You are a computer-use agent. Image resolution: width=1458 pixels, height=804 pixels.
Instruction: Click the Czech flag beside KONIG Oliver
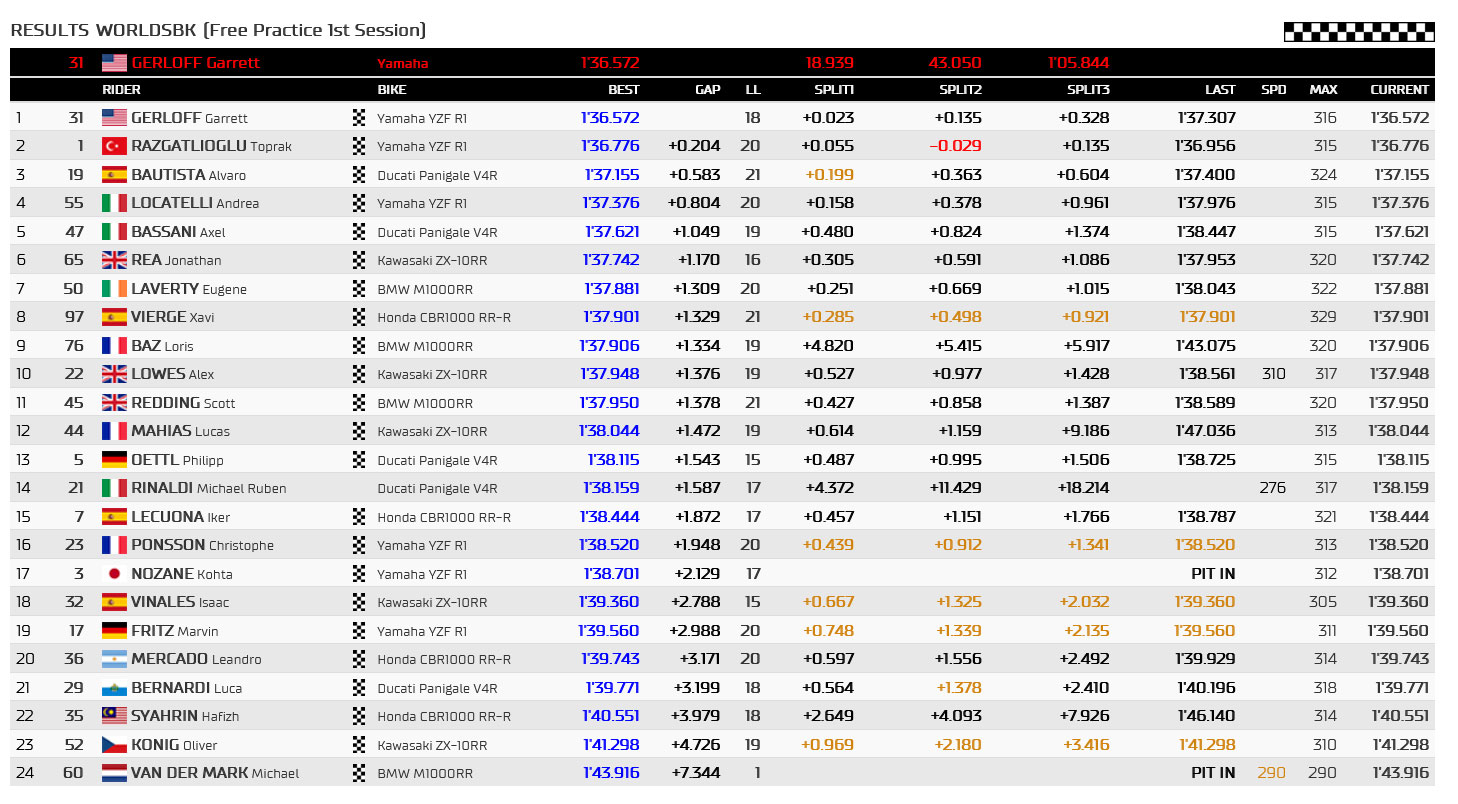[x=115, y=745]
